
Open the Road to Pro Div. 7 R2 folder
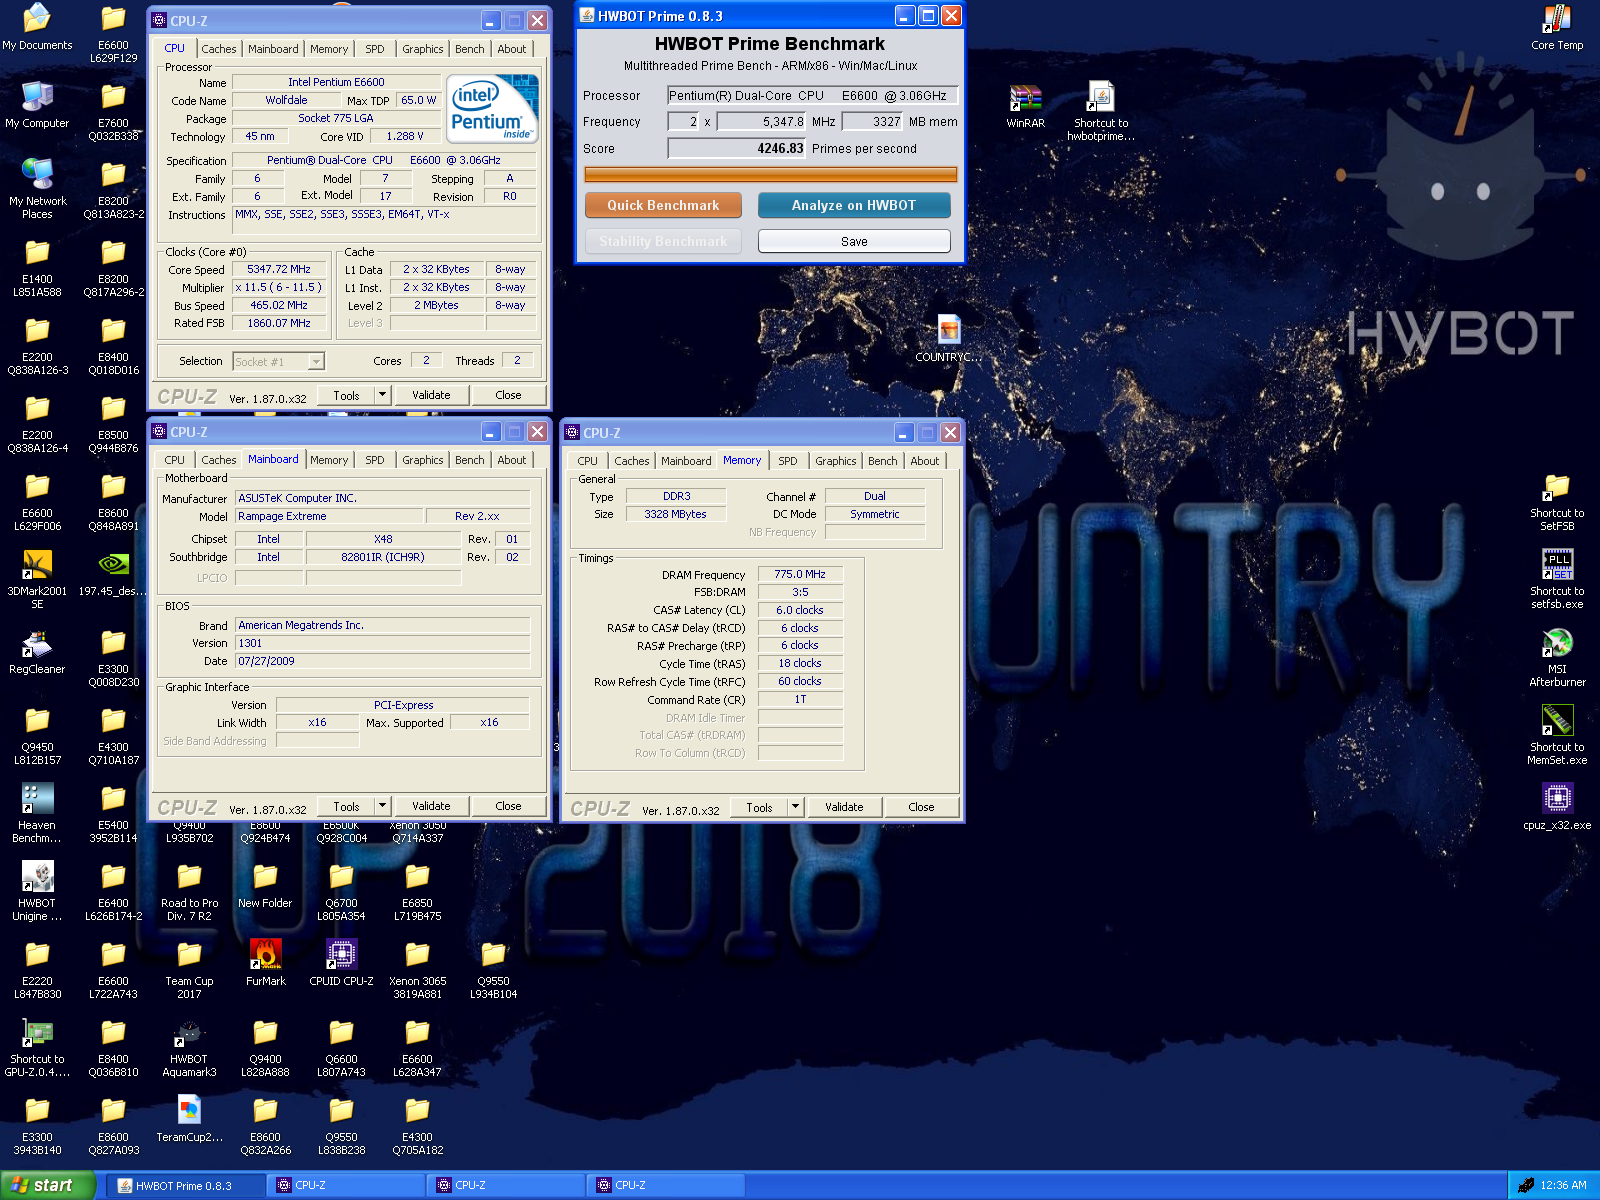click(189, 877)
